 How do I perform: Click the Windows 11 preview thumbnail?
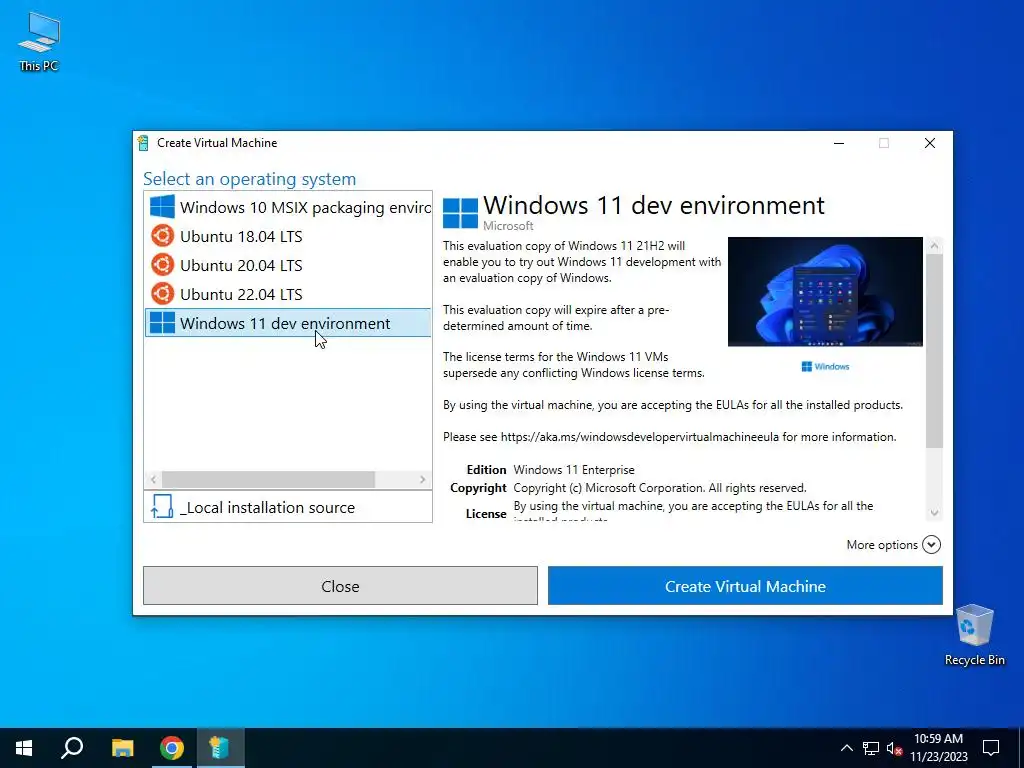pos(825,291)
